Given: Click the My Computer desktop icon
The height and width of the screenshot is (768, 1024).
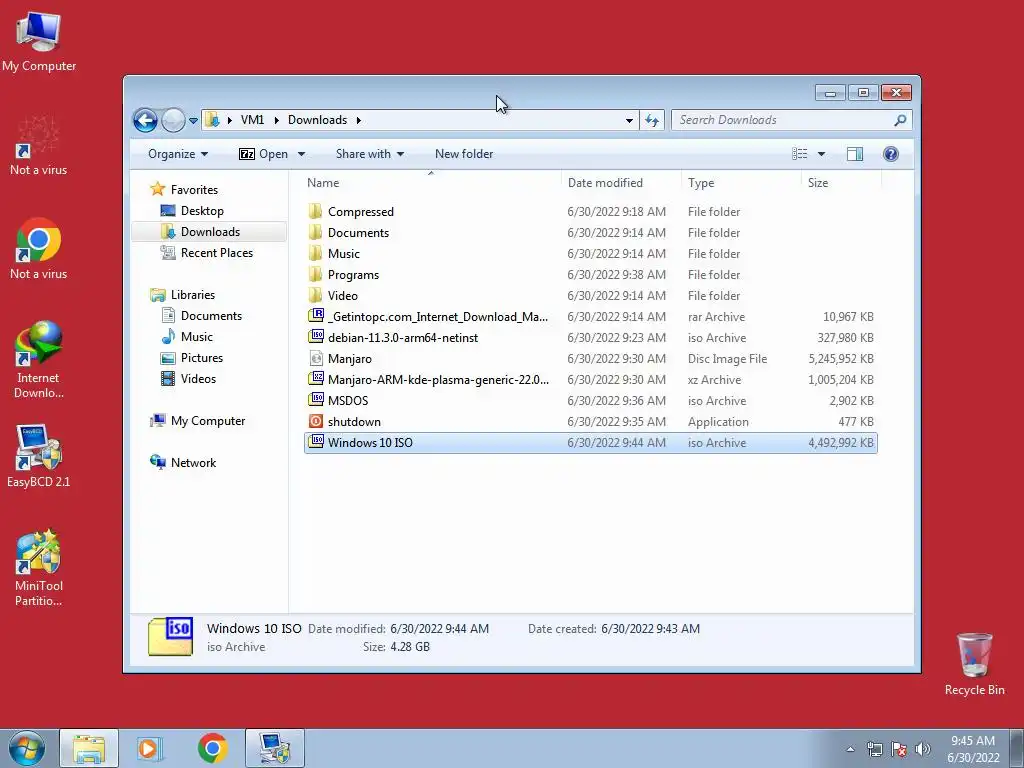Looking at the screenshot, I should (x=39, y=40).
